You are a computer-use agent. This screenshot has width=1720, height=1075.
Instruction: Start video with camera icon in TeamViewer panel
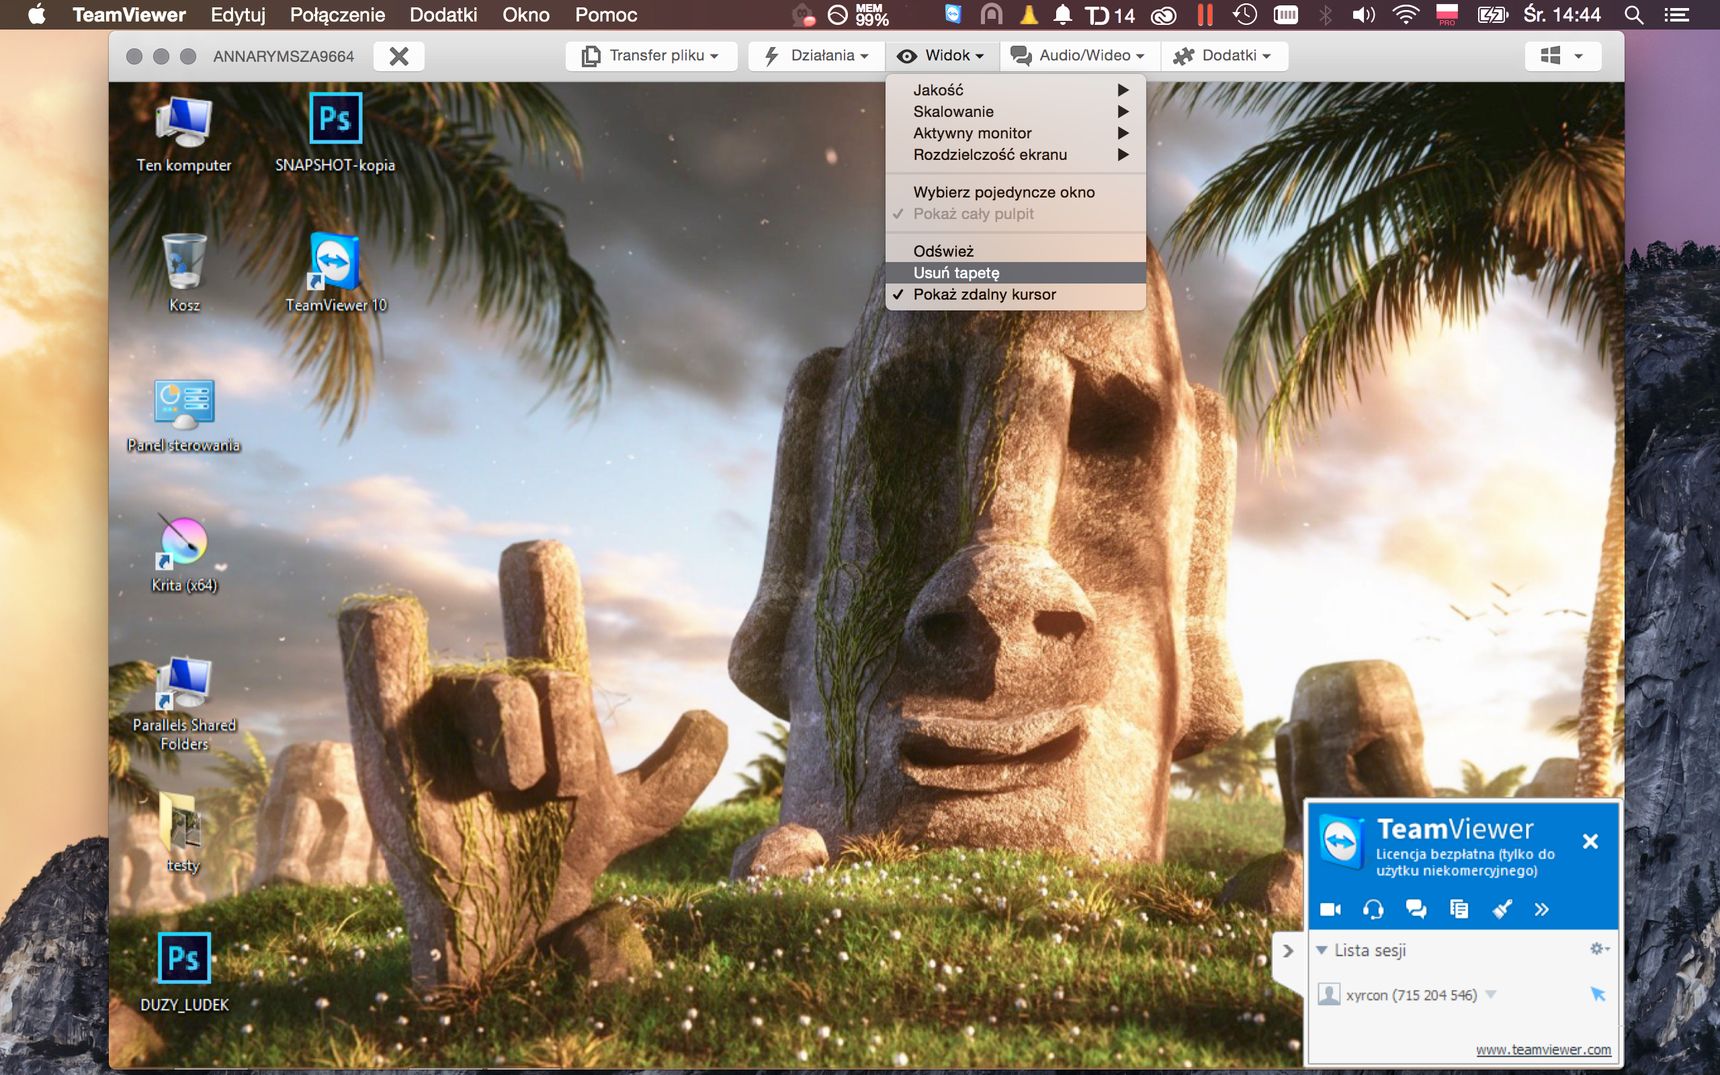click(x=1330, y=909)
